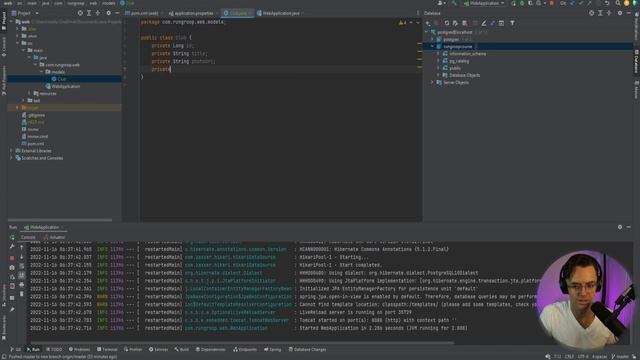The width and height of the screenshot is (640, 360).
Task: Expand the resources folder
Action: coord(29,93)
